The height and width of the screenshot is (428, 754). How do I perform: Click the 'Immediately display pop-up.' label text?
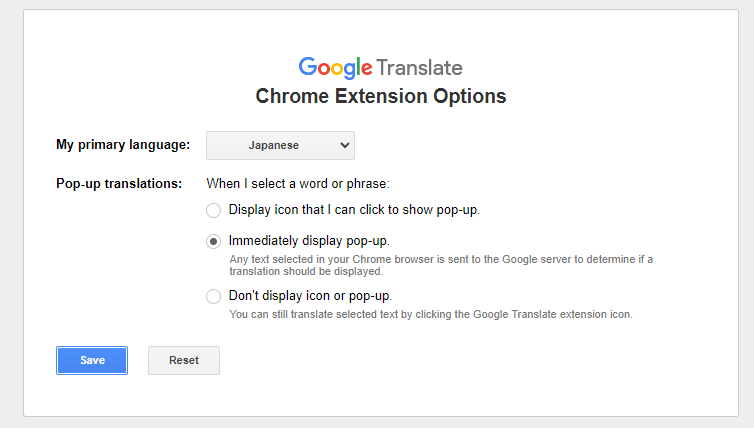(x=309, y=241)
